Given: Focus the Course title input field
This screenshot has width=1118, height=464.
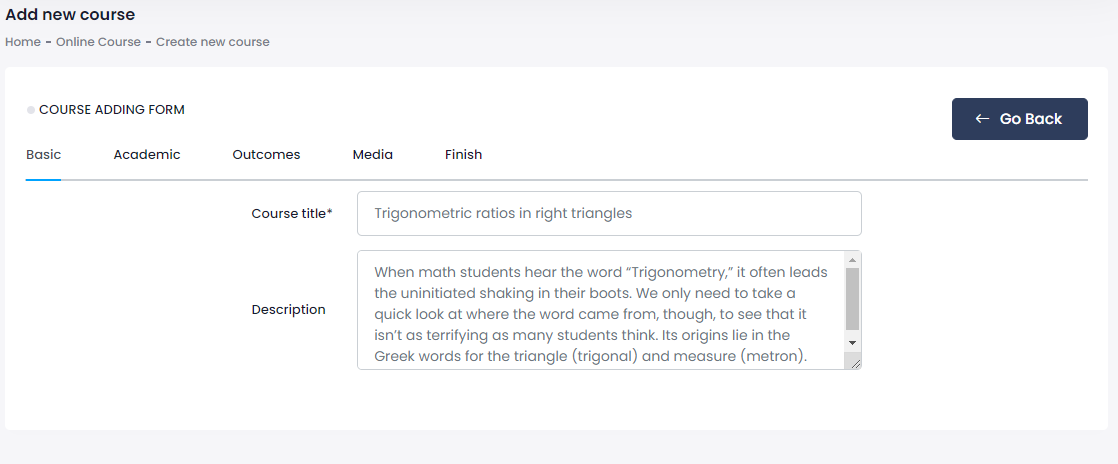Looking at the screenshot, I should click(x=608, y=213).
